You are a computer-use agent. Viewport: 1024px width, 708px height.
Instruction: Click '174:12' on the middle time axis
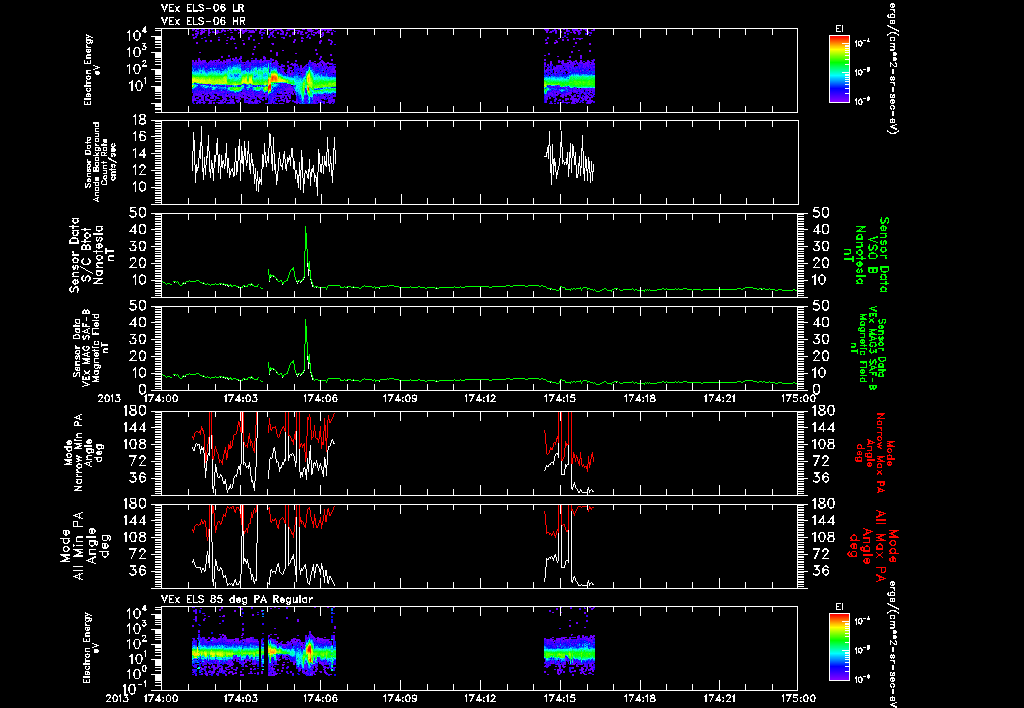point(480,397)
